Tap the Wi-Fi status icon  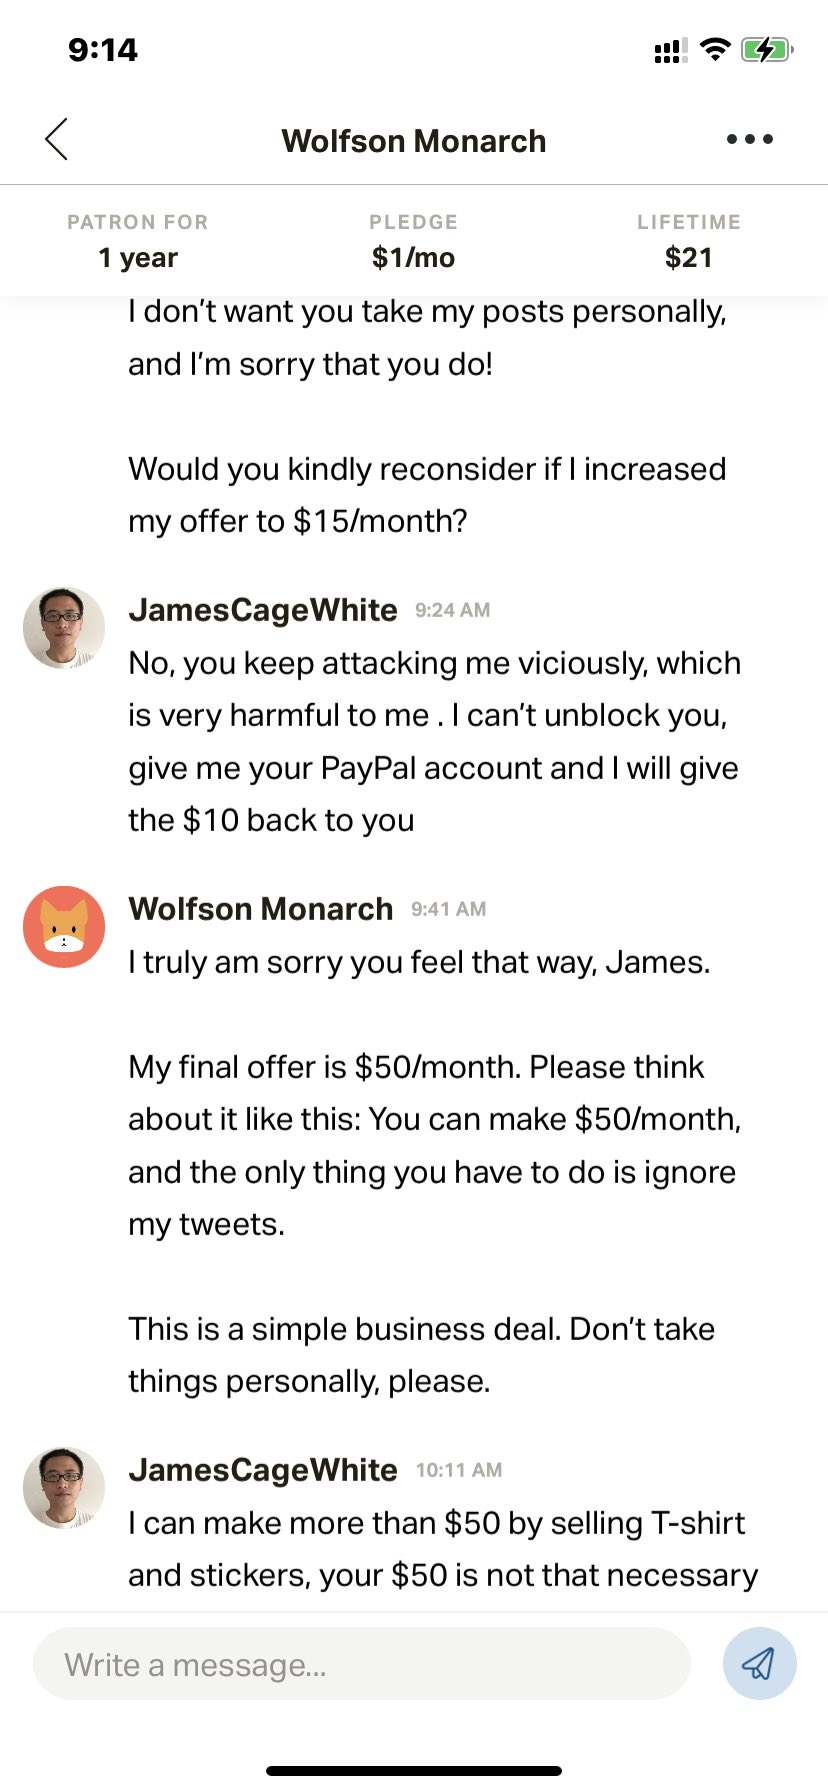715,49
